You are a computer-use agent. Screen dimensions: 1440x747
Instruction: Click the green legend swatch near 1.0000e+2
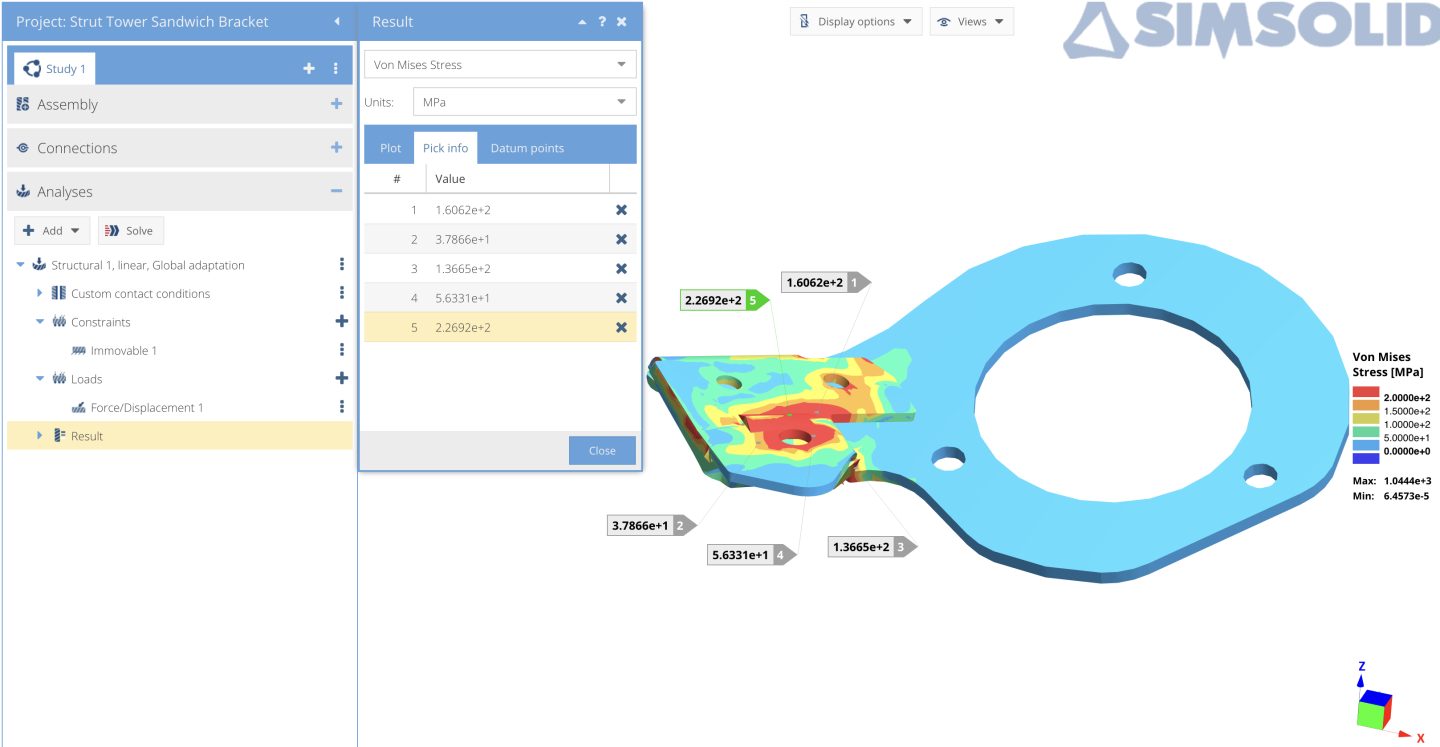click(1365, 431)
